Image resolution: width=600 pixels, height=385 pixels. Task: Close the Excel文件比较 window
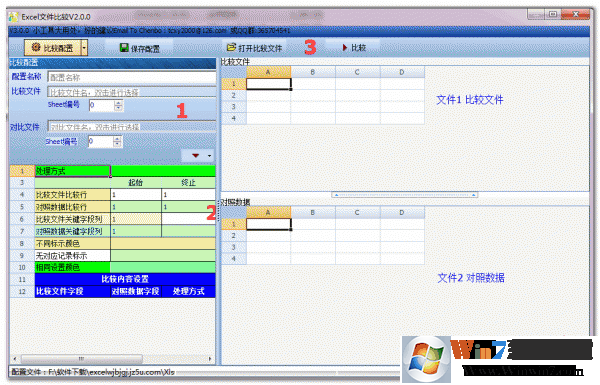[576, 15]
